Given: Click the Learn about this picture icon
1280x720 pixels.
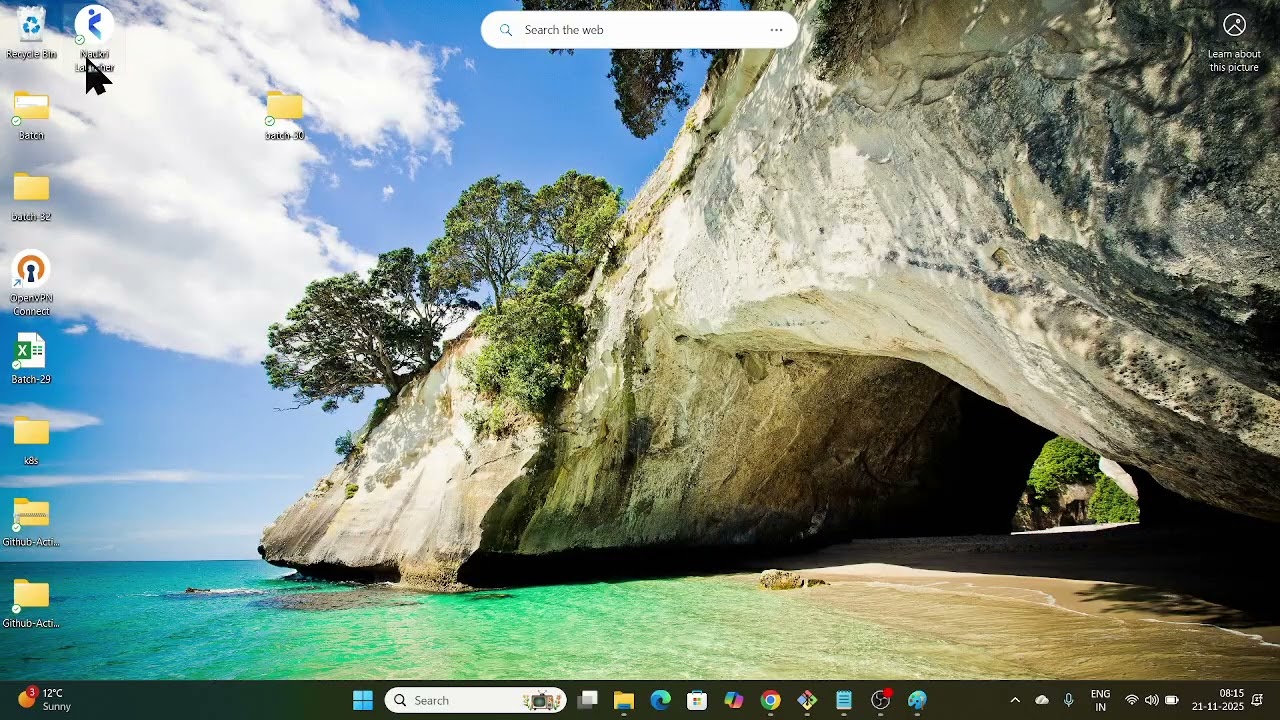Looking at the screenshot, I should click(1234, 42).
